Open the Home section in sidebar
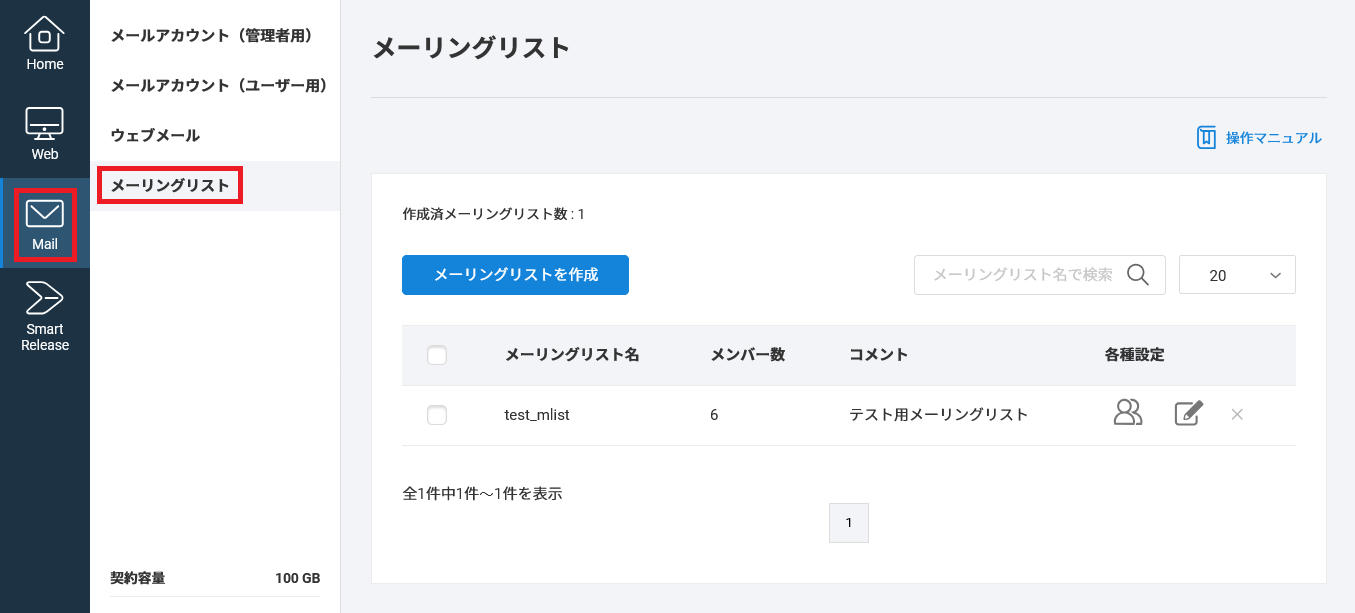Screen dimensions: 1355x613 44,45
